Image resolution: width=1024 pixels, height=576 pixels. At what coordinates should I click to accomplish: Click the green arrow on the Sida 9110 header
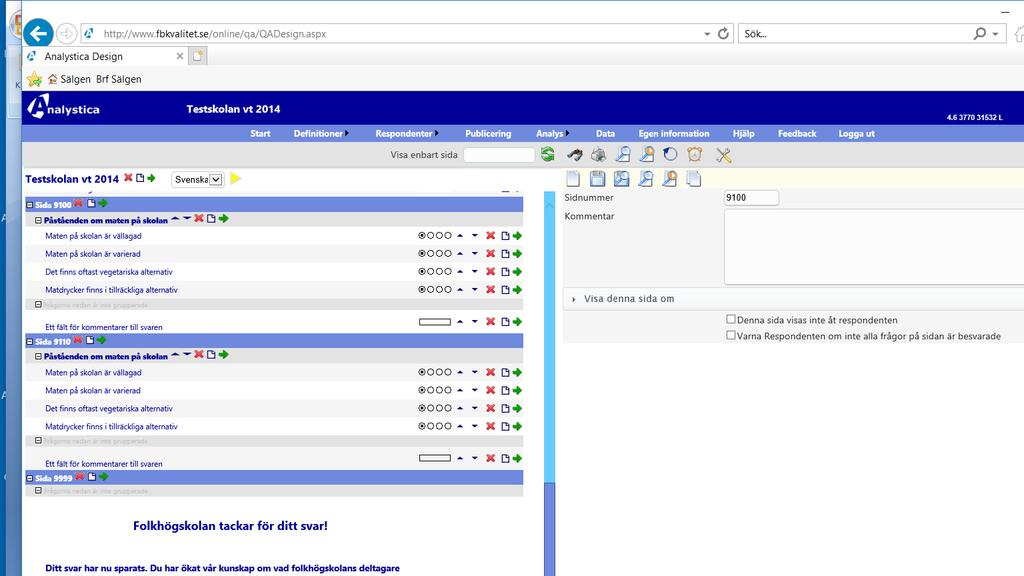(x=102, y=340)
